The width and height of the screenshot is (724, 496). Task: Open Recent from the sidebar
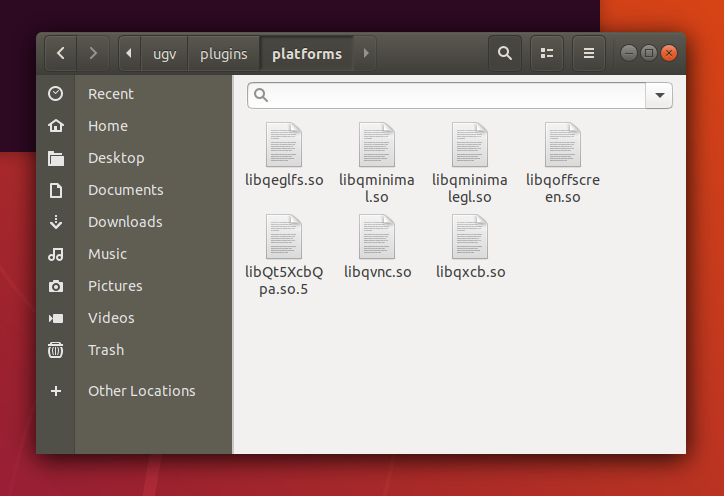point(134,94)
